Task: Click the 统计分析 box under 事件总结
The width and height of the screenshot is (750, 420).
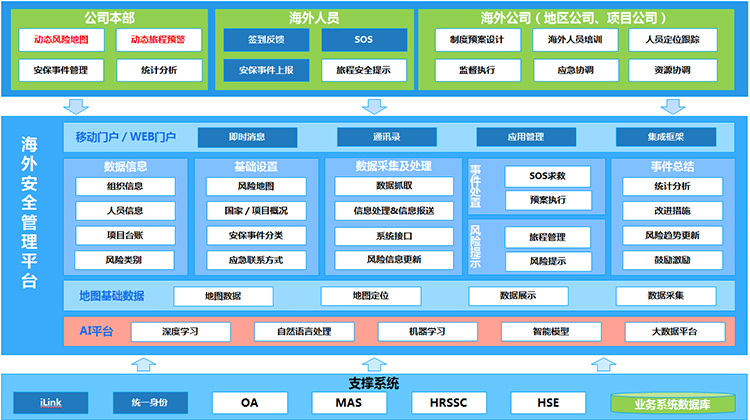Action: (x=672, y=186)
